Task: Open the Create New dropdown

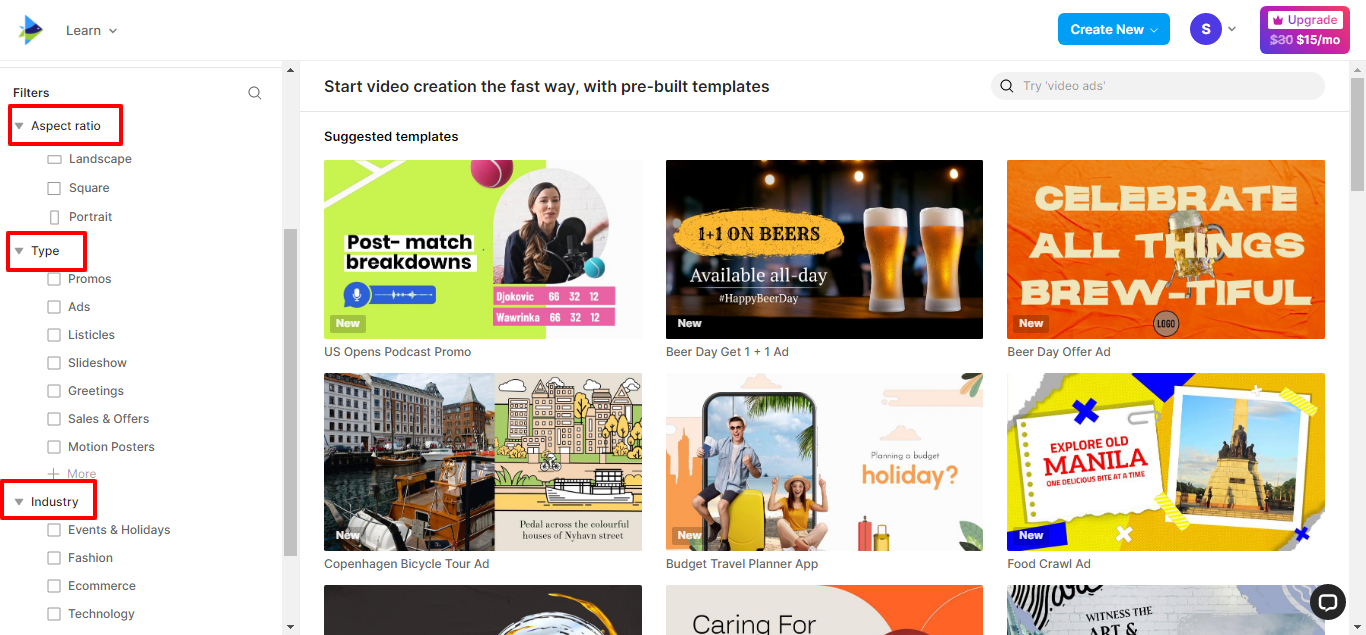Action: pos(1114,29)
